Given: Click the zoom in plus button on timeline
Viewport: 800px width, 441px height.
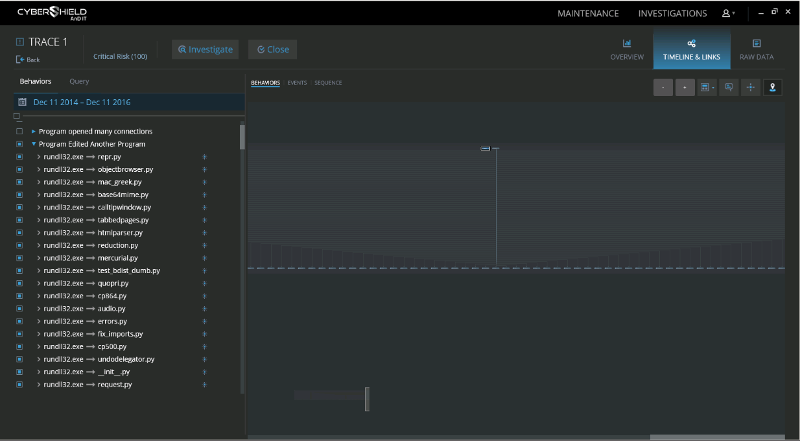Looking at the screenshot, I should click(x=685, y=88).
